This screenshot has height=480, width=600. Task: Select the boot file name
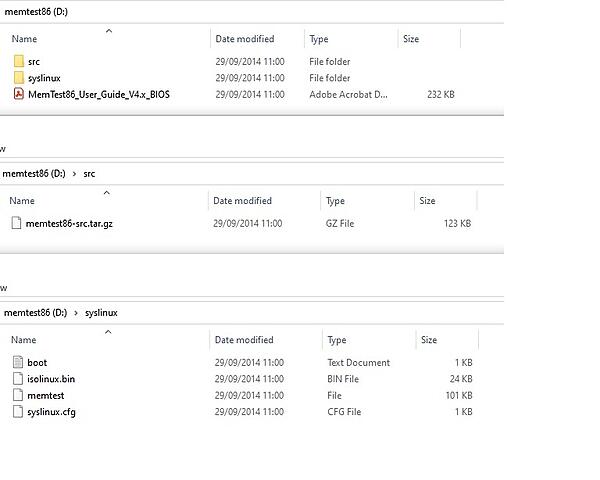point(37,362)
